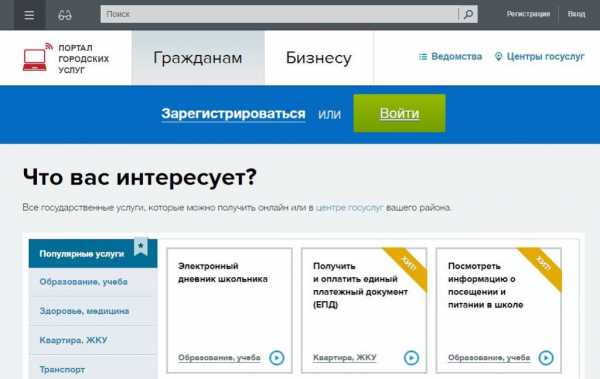This screenshot has width=600, height=379.
Task: Open the hamburger menu icon
Action: pyautogui.click(x=29, y=15)
